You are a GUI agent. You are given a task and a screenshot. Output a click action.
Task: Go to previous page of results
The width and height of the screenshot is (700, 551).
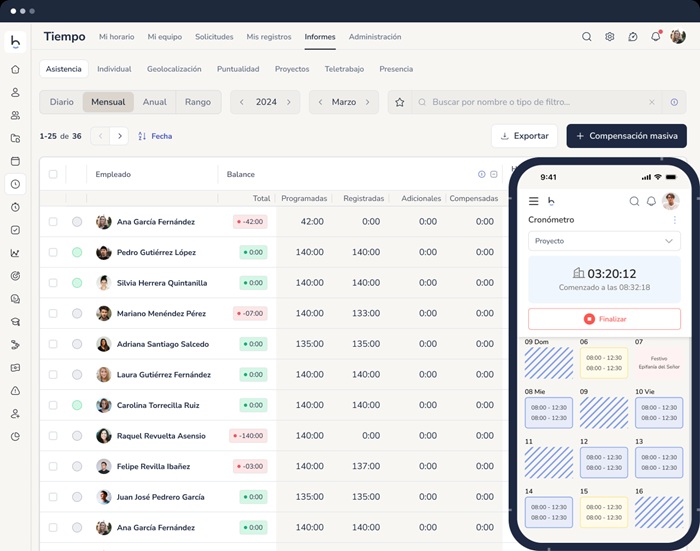(100, 136)
